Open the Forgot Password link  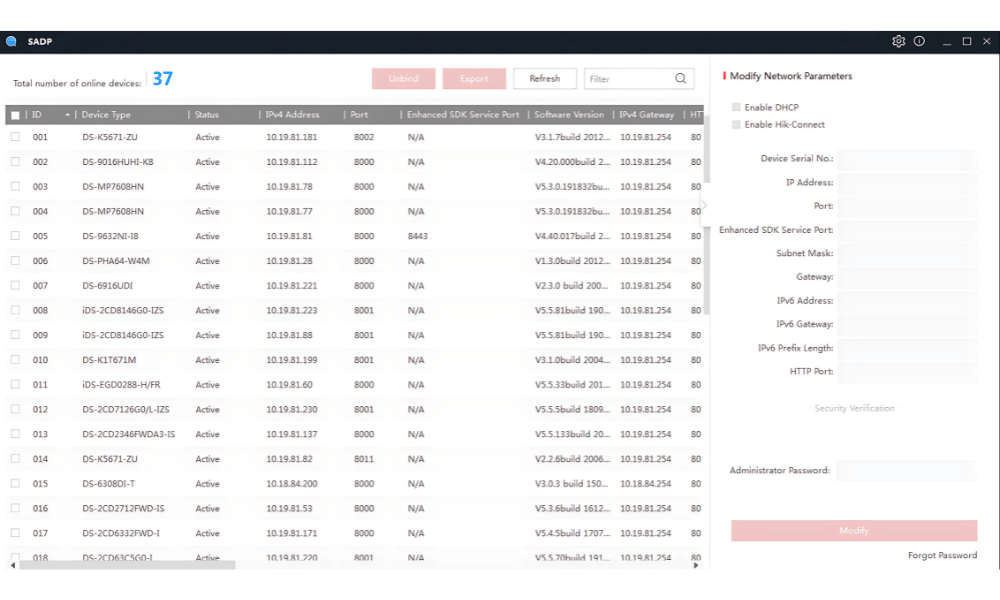click(x=942, y=555)
